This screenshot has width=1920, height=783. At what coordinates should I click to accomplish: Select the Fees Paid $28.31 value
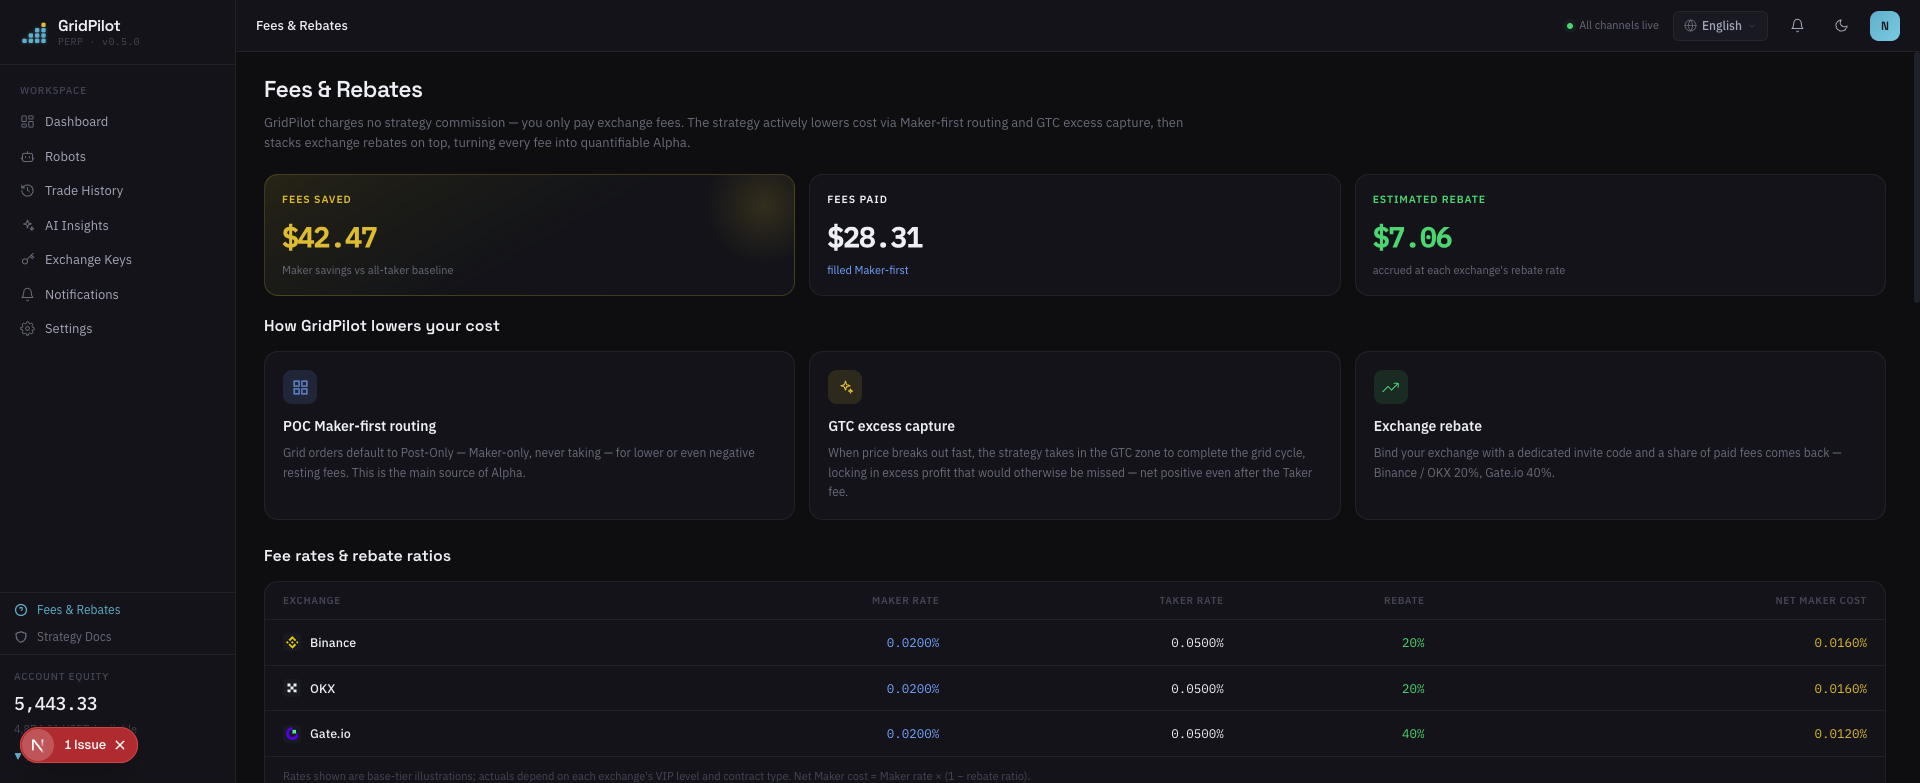pyautogui.click(x=875, y=238)
